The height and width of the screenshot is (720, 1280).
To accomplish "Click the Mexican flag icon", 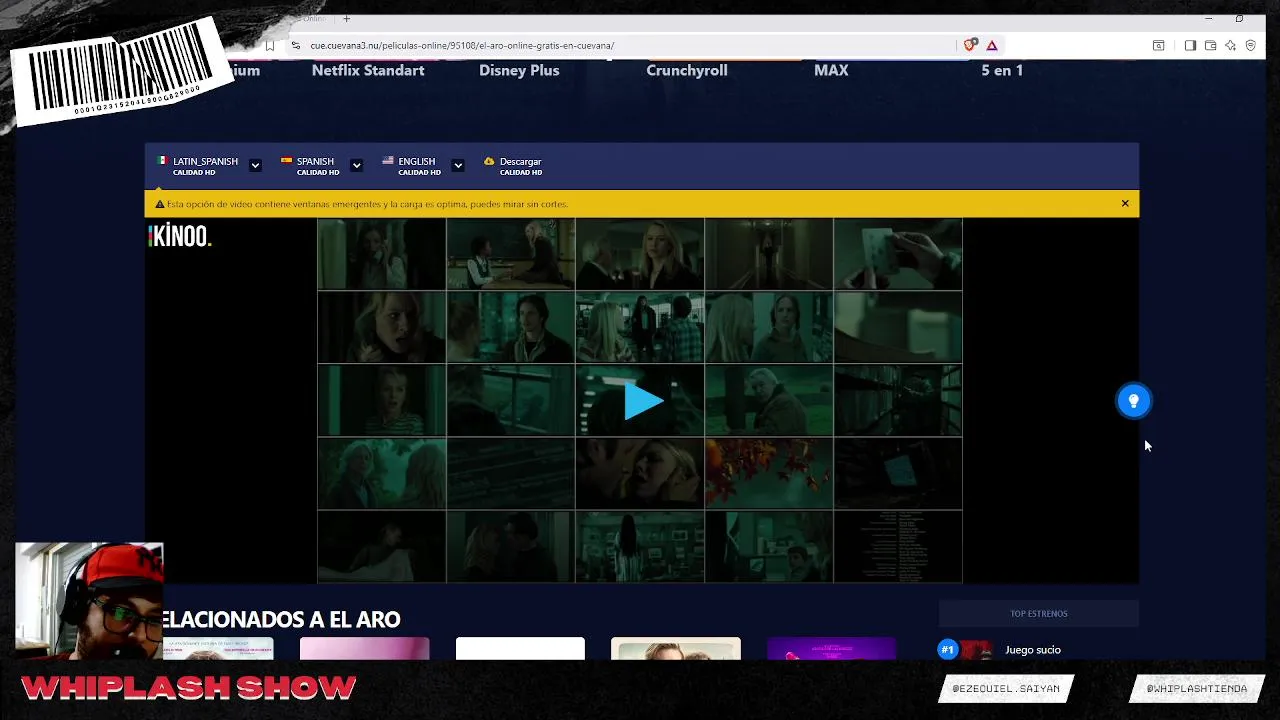I will (x=162, y=160).
